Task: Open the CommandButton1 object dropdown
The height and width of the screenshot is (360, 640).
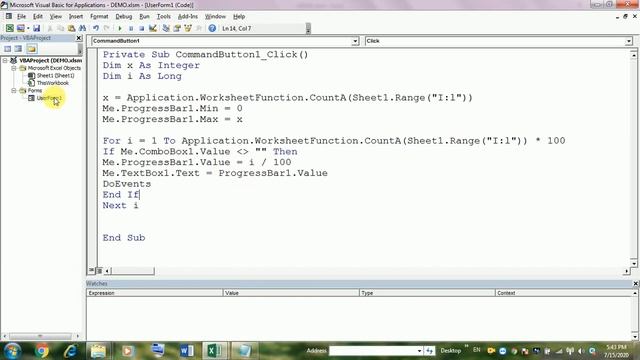Action: point(355,41)
